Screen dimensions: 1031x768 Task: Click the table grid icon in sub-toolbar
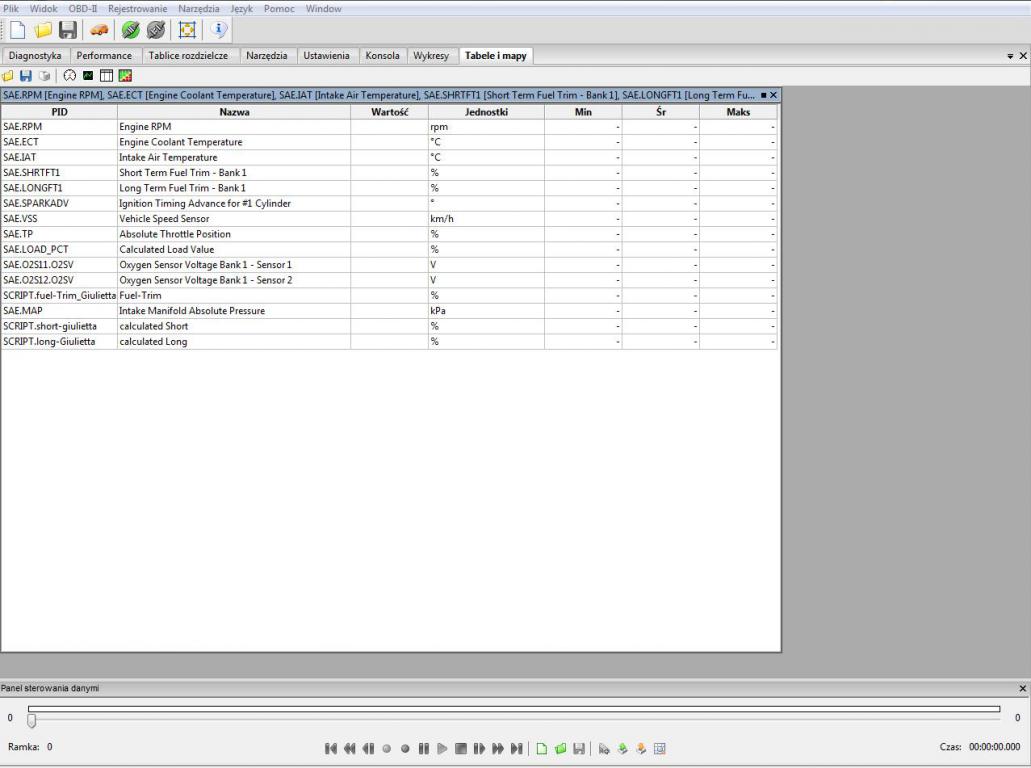[x=106, y=76]
